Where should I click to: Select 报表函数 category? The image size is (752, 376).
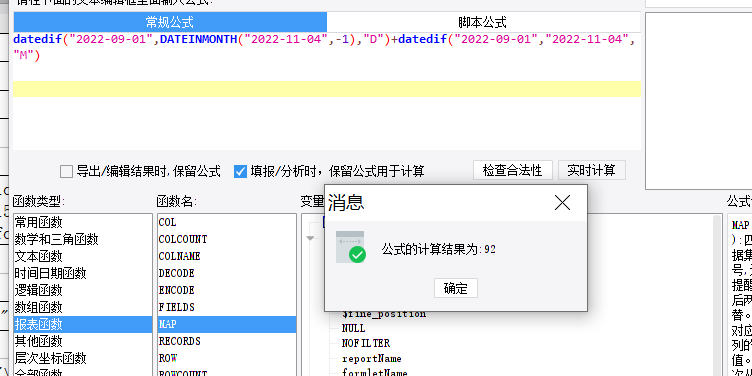82,325
